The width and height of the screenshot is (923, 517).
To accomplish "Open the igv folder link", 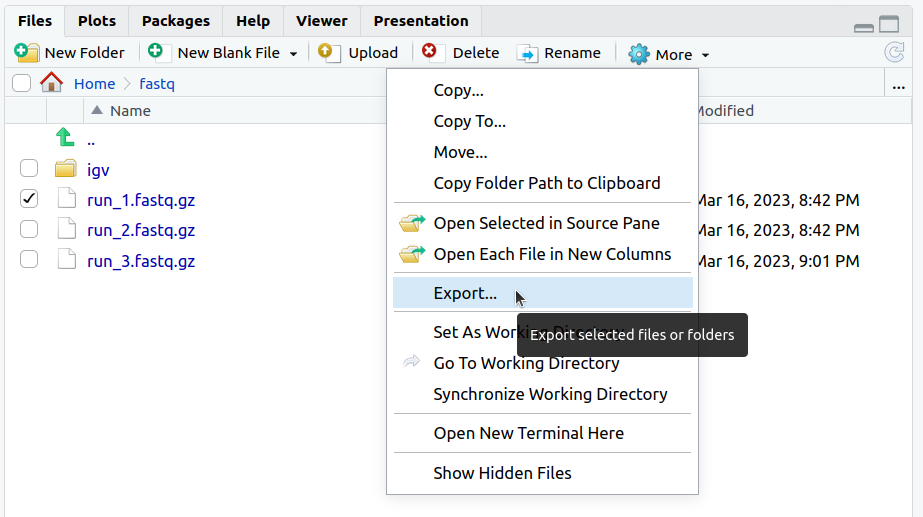I will pos(98,170).
